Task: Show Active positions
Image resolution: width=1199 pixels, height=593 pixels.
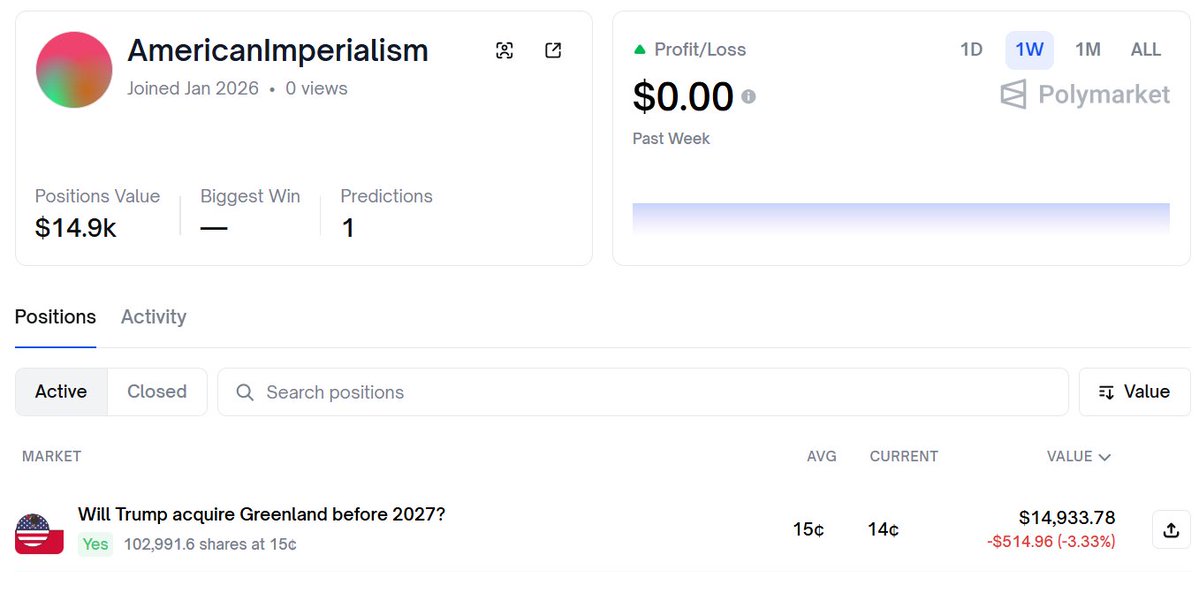Action: 61,392
